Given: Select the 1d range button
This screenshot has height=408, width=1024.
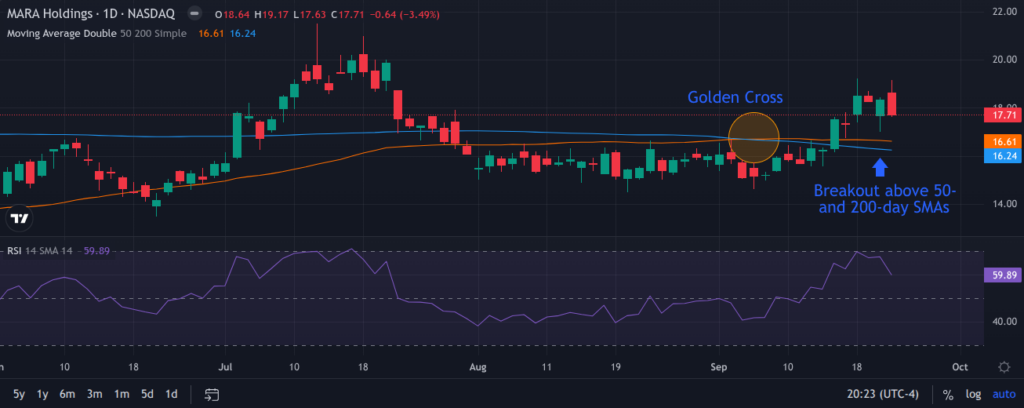Looking at the screenshot, I should (171, 393).
